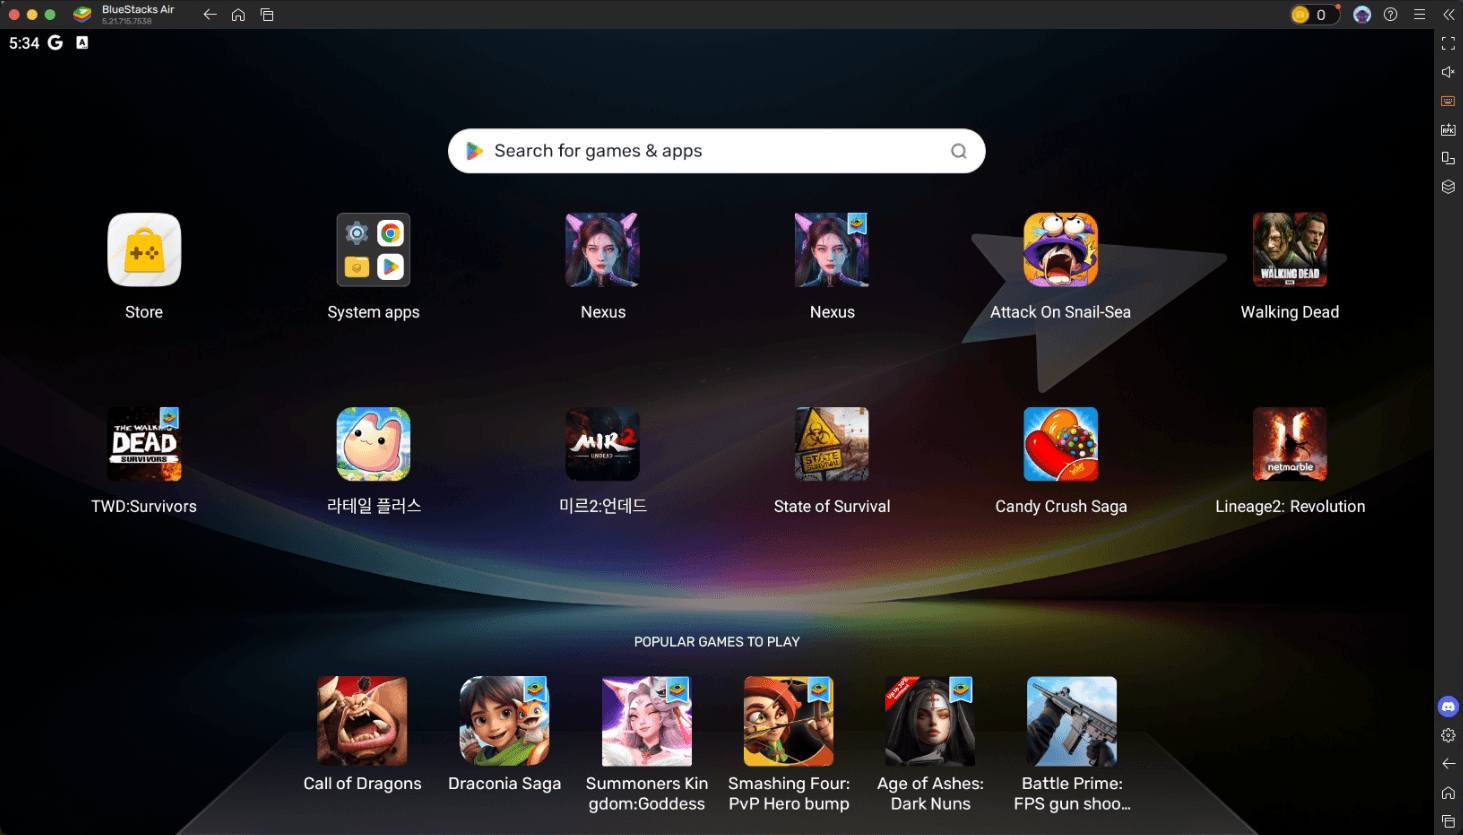
Task: Open the user profile avatar
Action: [x=1362, y=14]
